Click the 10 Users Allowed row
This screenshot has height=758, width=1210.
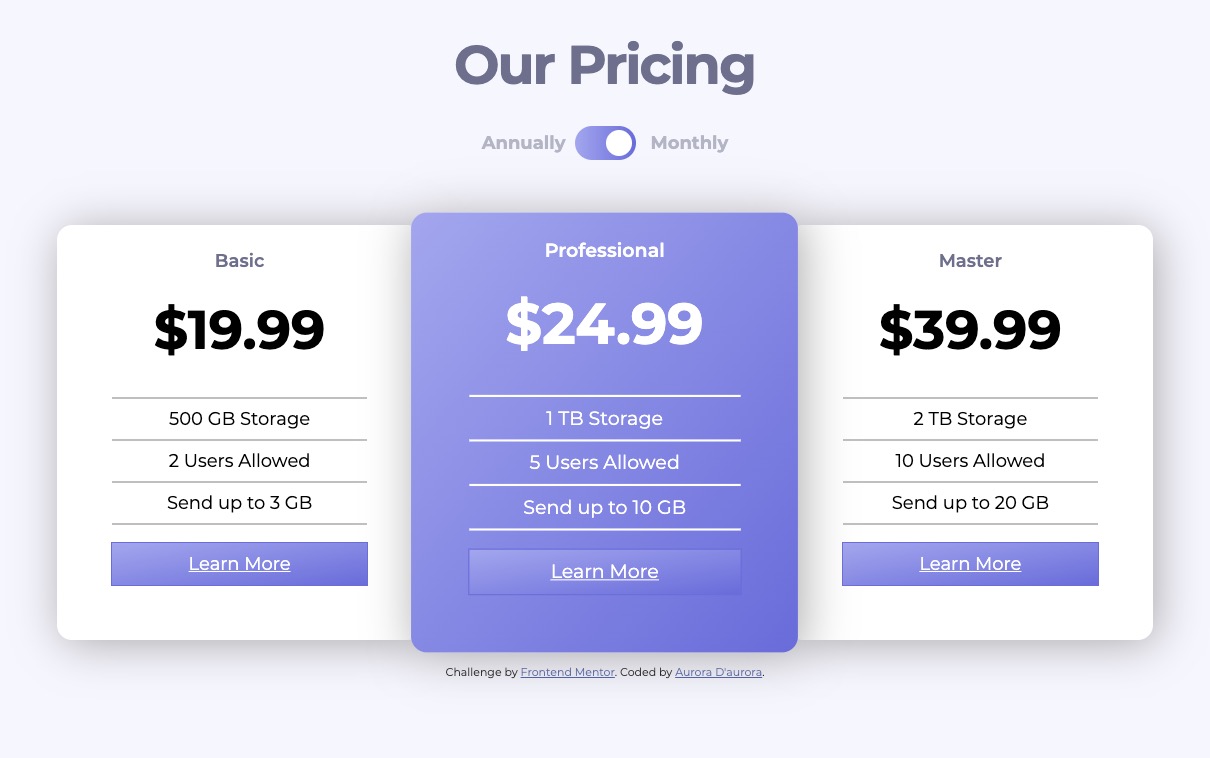pyautogui.click(x=970, y=461)
